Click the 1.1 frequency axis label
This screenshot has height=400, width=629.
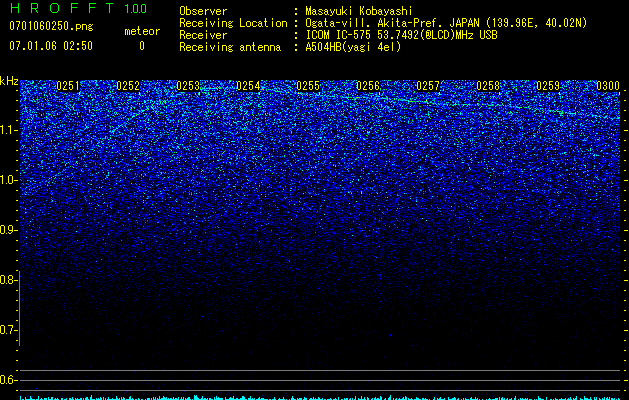[x=8, y=130]
